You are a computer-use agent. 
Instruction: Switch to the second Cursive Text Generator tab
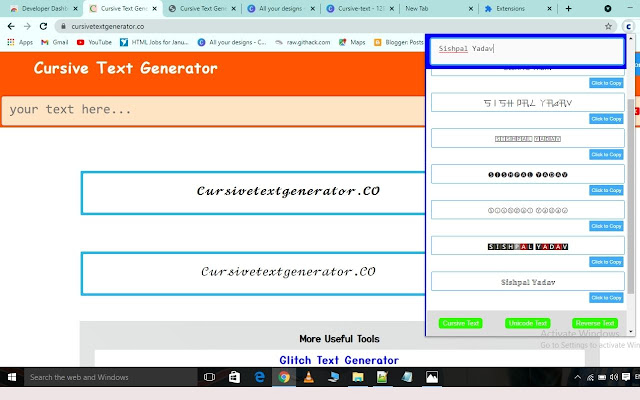(202, 9)
